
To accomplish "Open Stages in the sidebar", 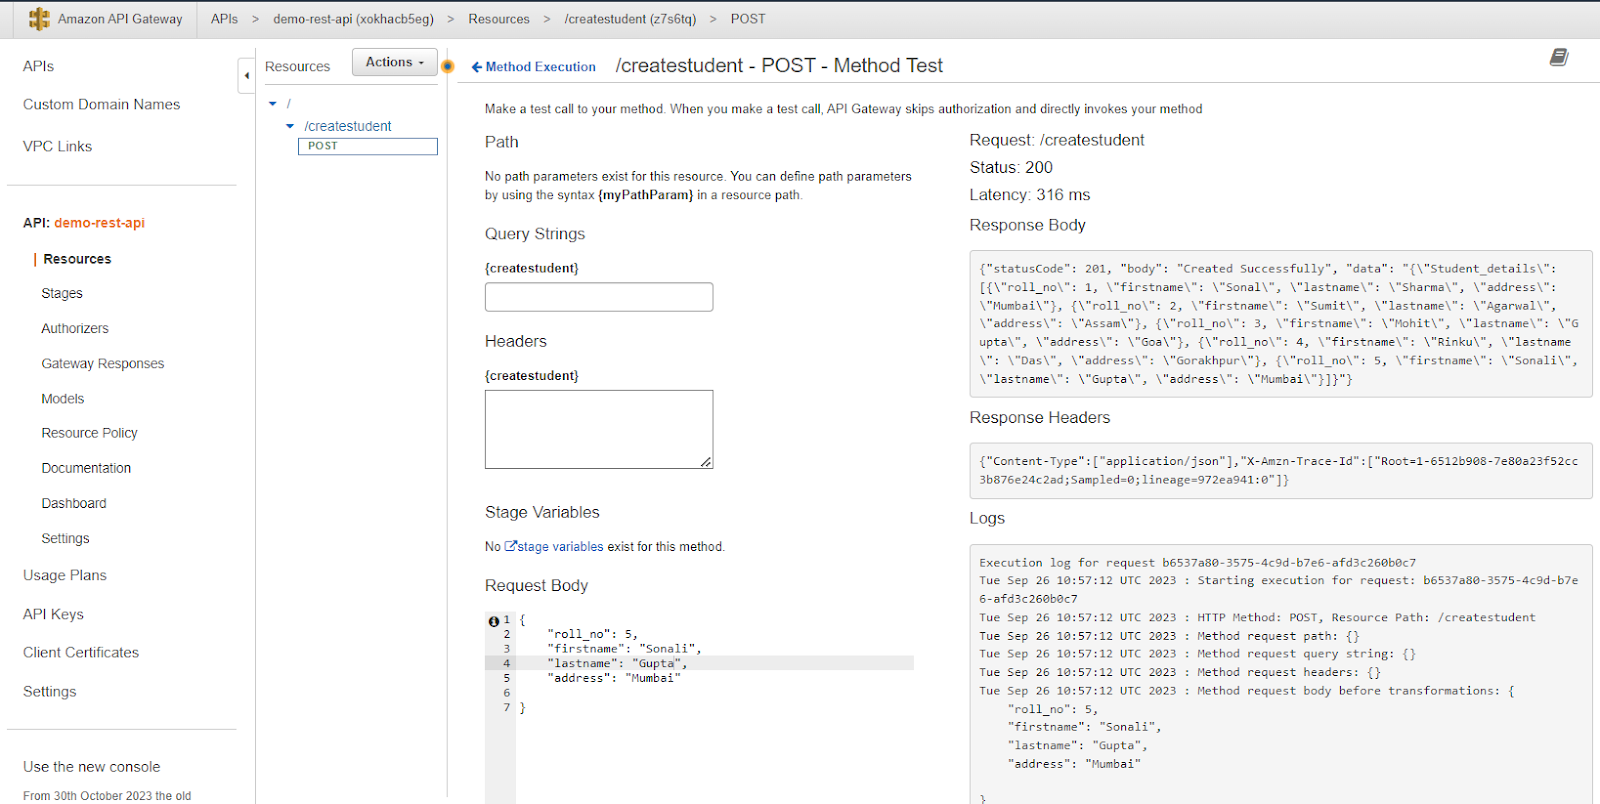I will coord(62,293).
